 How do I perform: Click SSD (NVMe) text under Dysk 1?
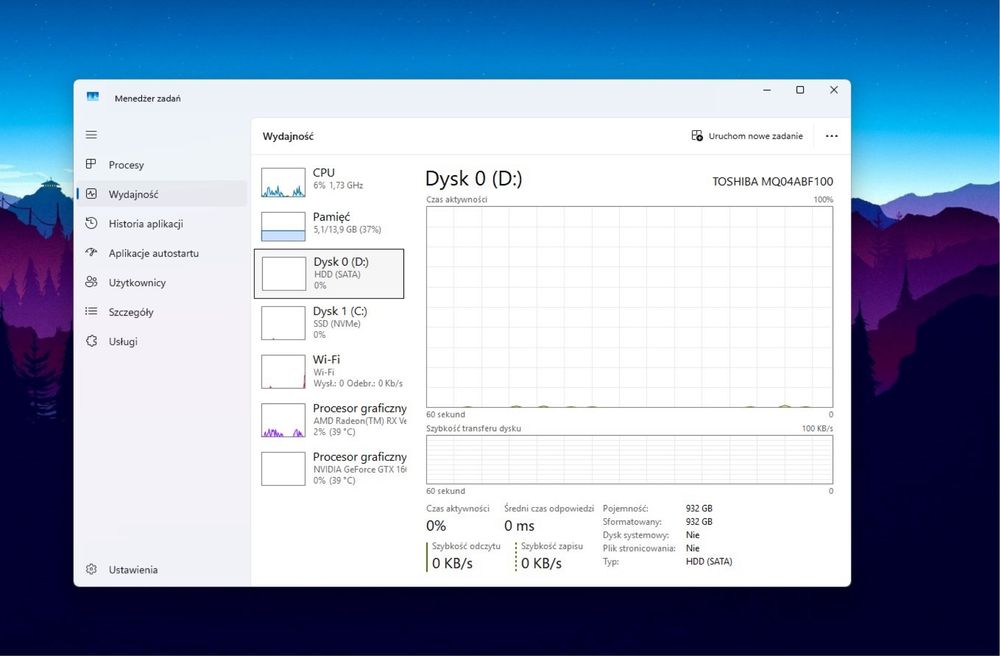click(337, 323)
